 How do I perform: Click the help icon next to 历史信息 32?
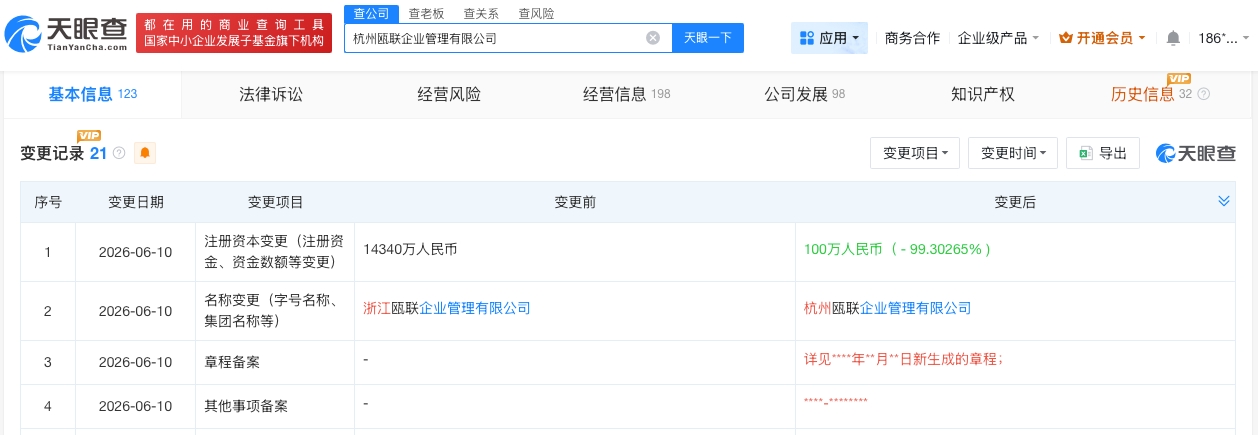point(1203,94)
